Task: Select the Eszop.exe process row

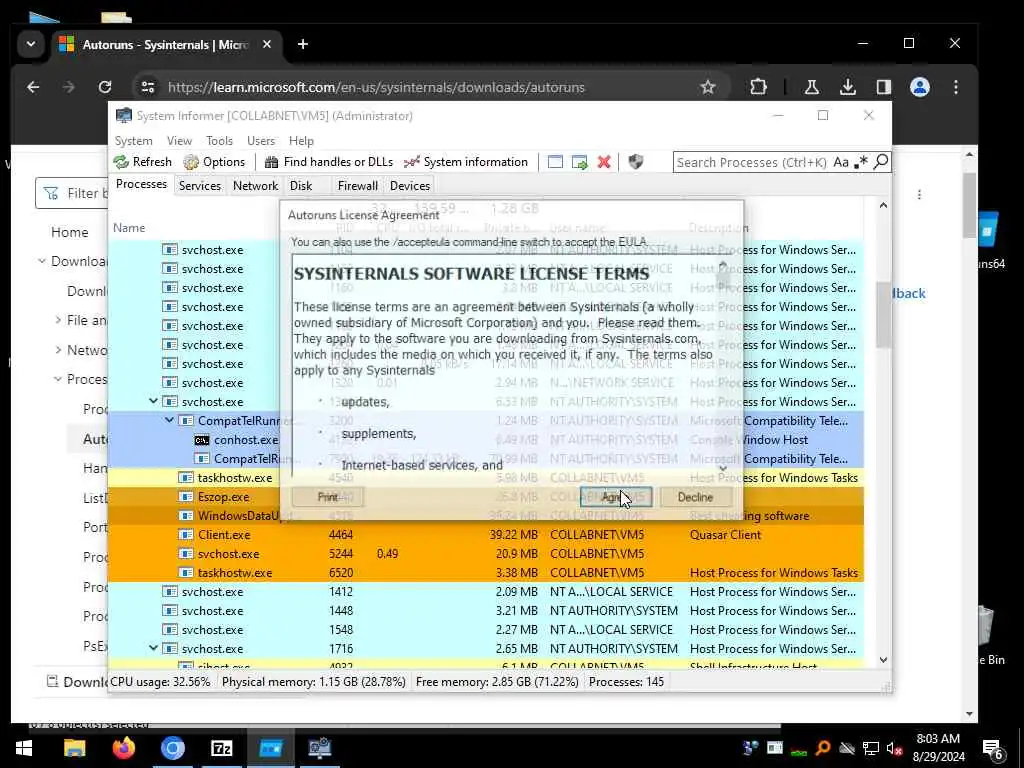Action: click(485, 497)
